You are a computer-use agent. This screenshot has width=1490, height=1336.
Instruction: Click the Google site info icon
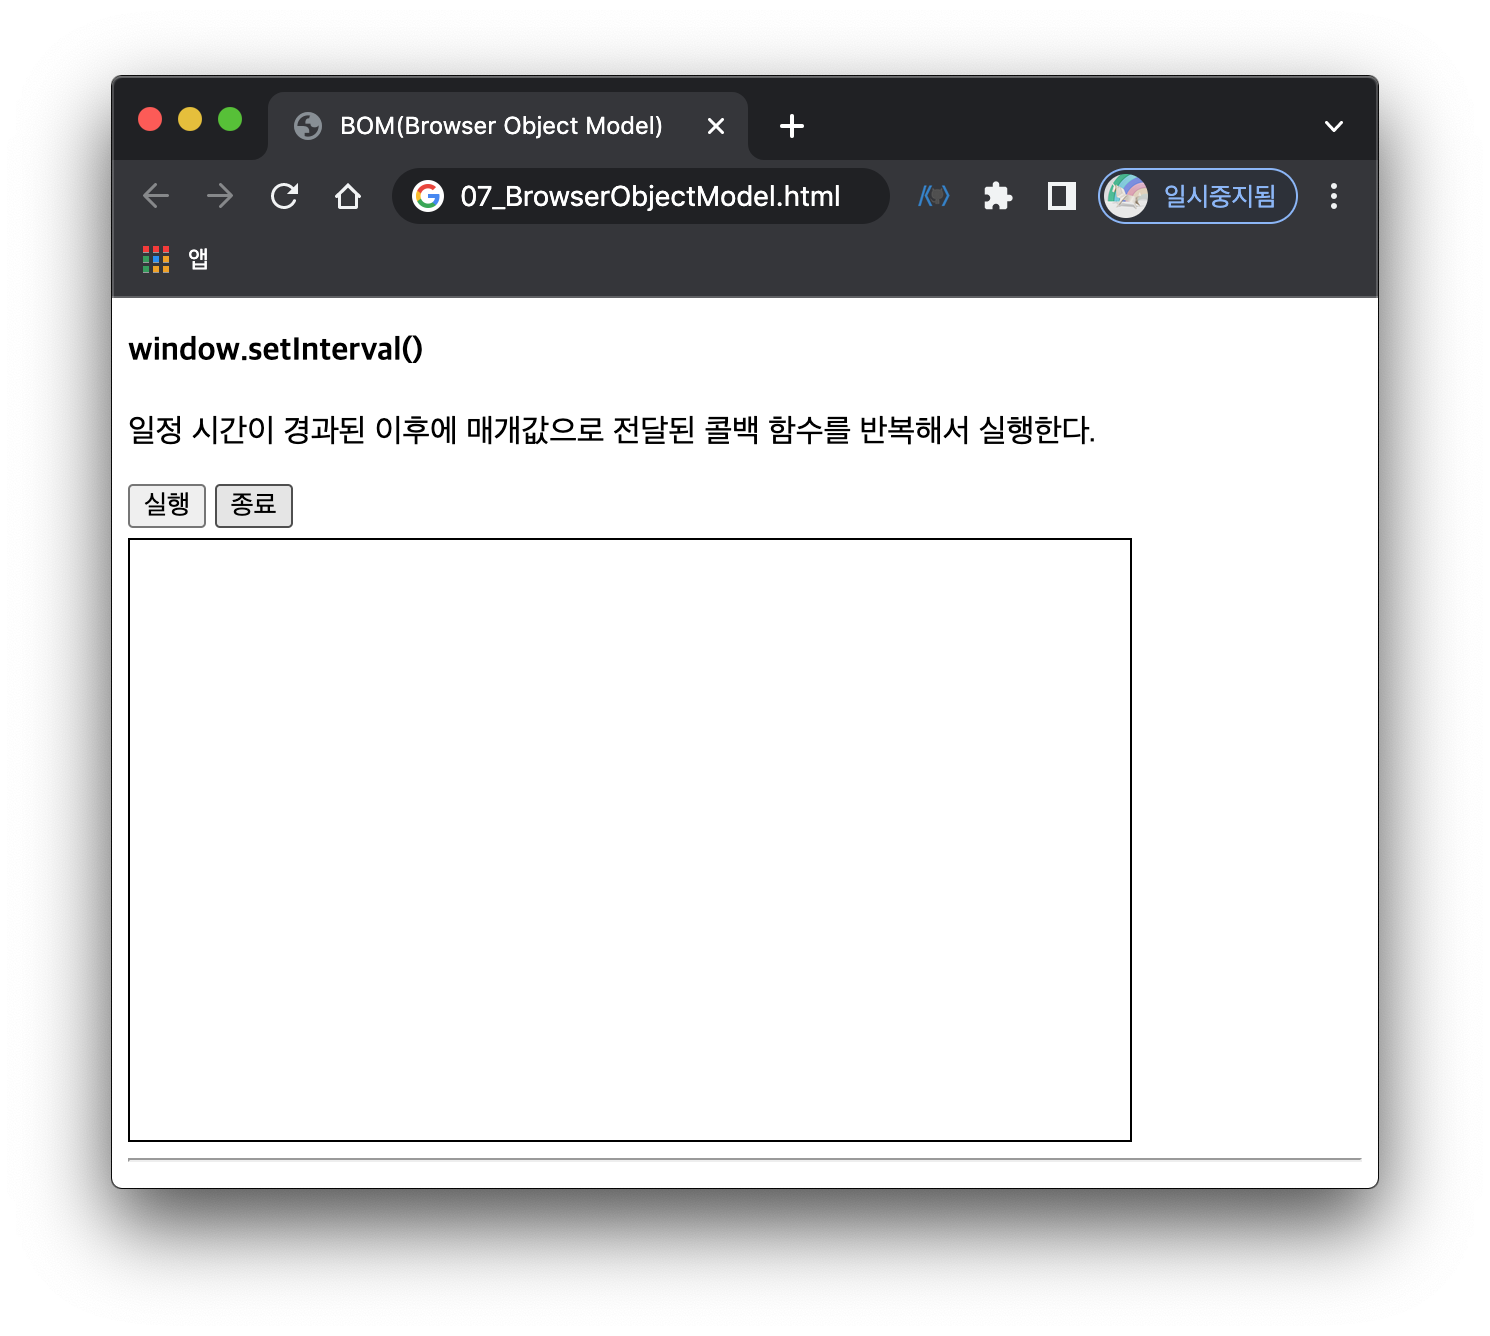pos(428,196)
